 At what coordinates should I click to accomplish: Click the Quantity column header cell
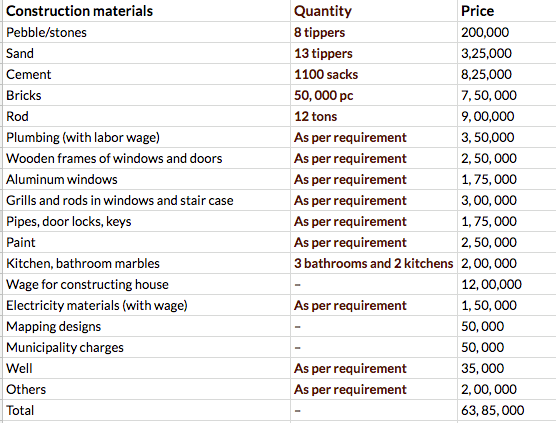click(374, 11)
